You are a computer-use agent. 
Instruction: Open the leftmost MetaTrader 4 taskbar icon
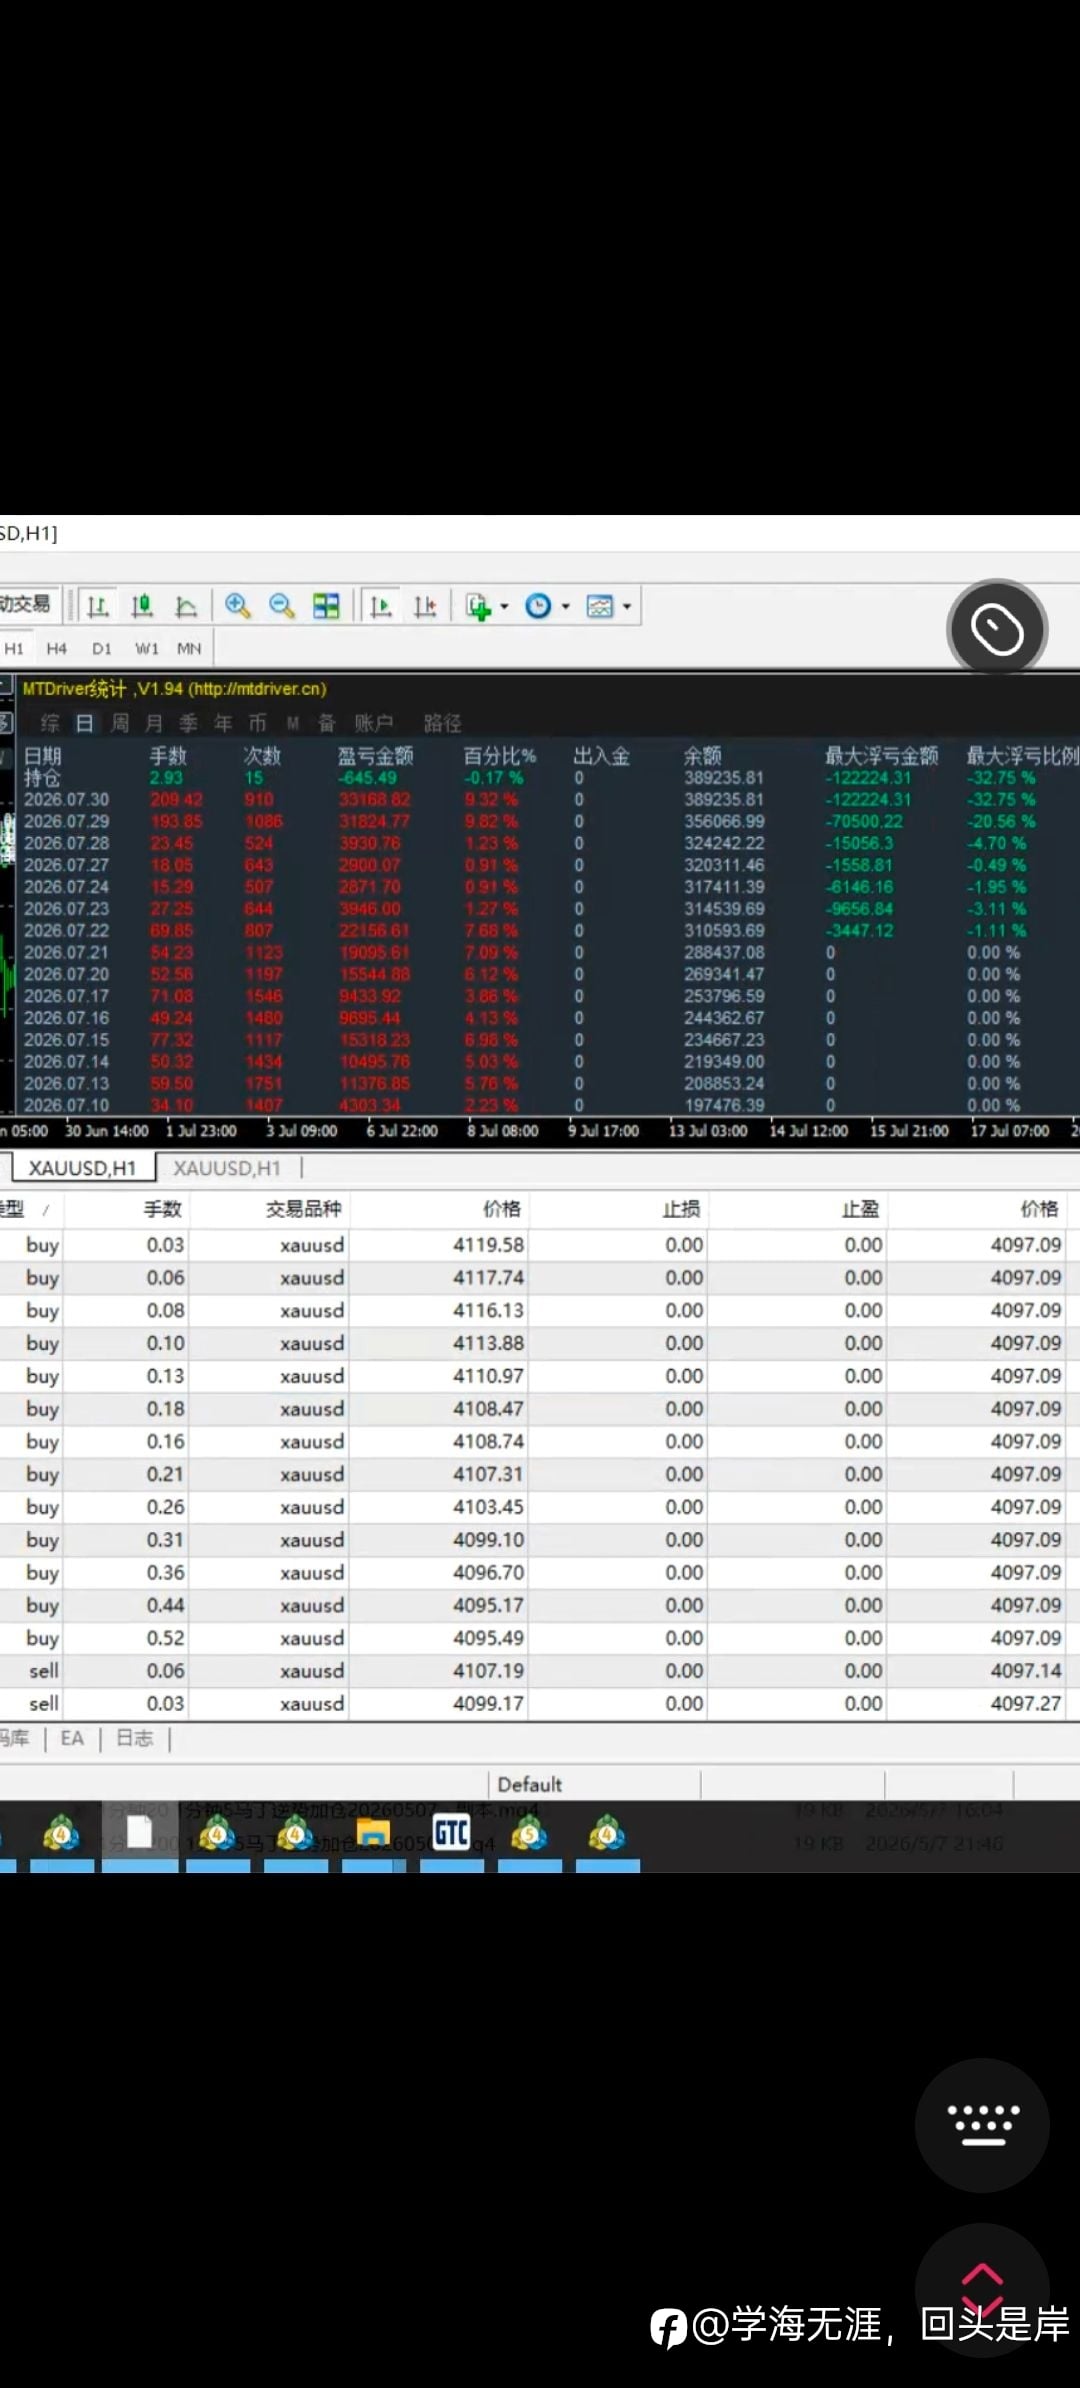pyautogui.click(x=61, y=1833)
